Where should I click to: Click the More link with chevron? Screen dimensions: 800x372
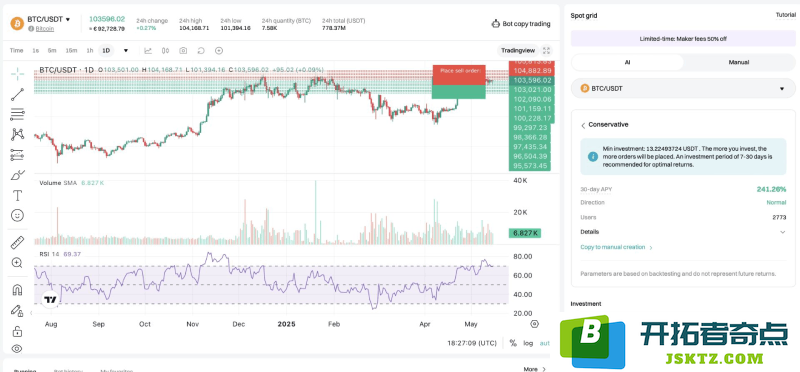coord(534,369)
